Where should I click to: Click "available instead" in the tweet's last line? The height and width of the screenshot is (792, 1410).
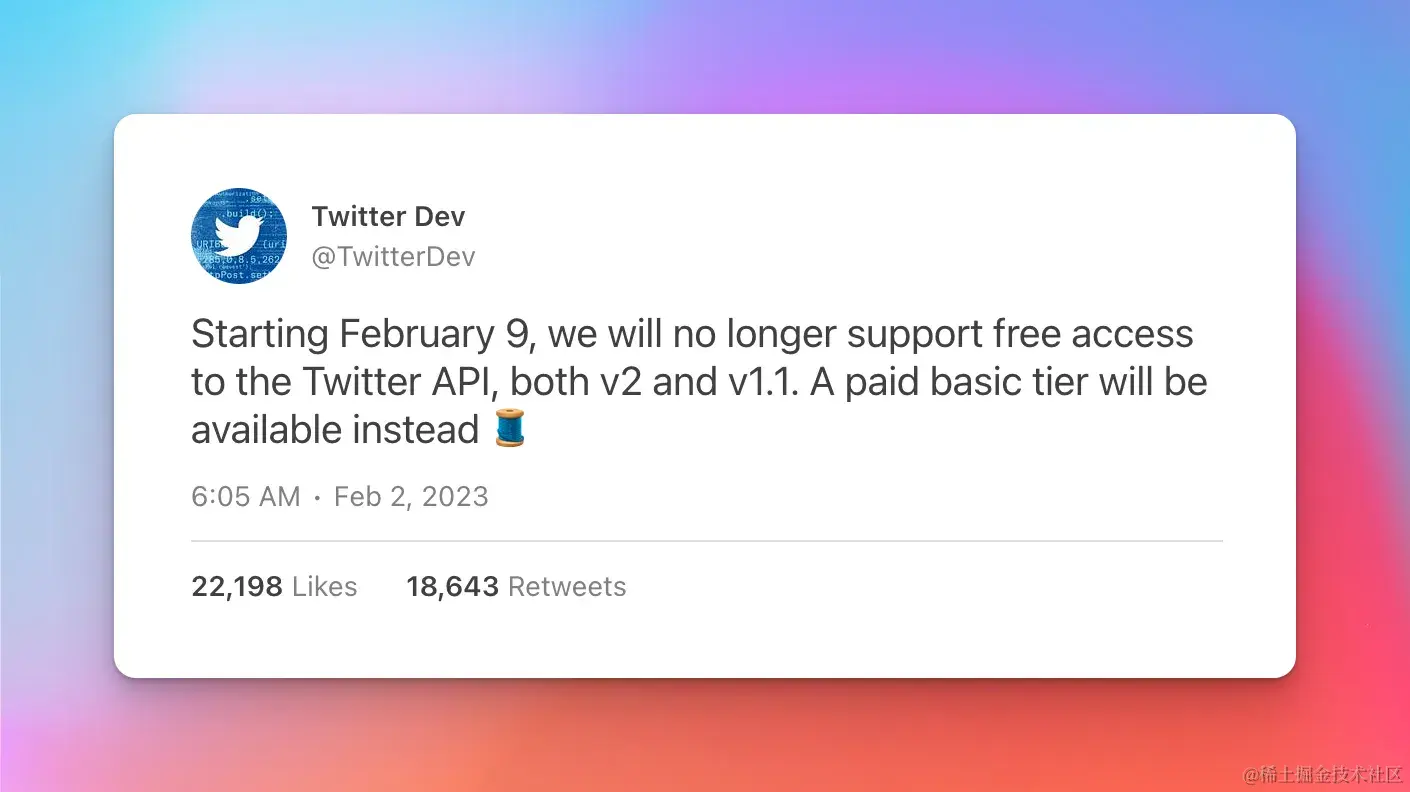[336, 430]
